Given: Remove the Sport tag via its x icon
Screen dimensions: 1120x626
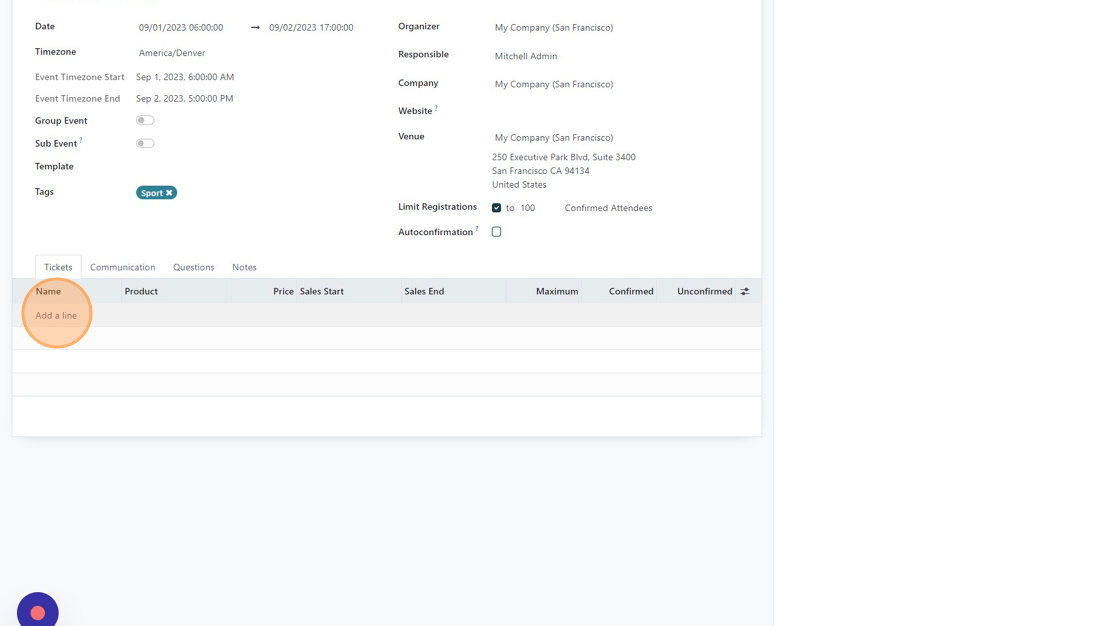Looking at the screenshot, I should tap(169, 193).
